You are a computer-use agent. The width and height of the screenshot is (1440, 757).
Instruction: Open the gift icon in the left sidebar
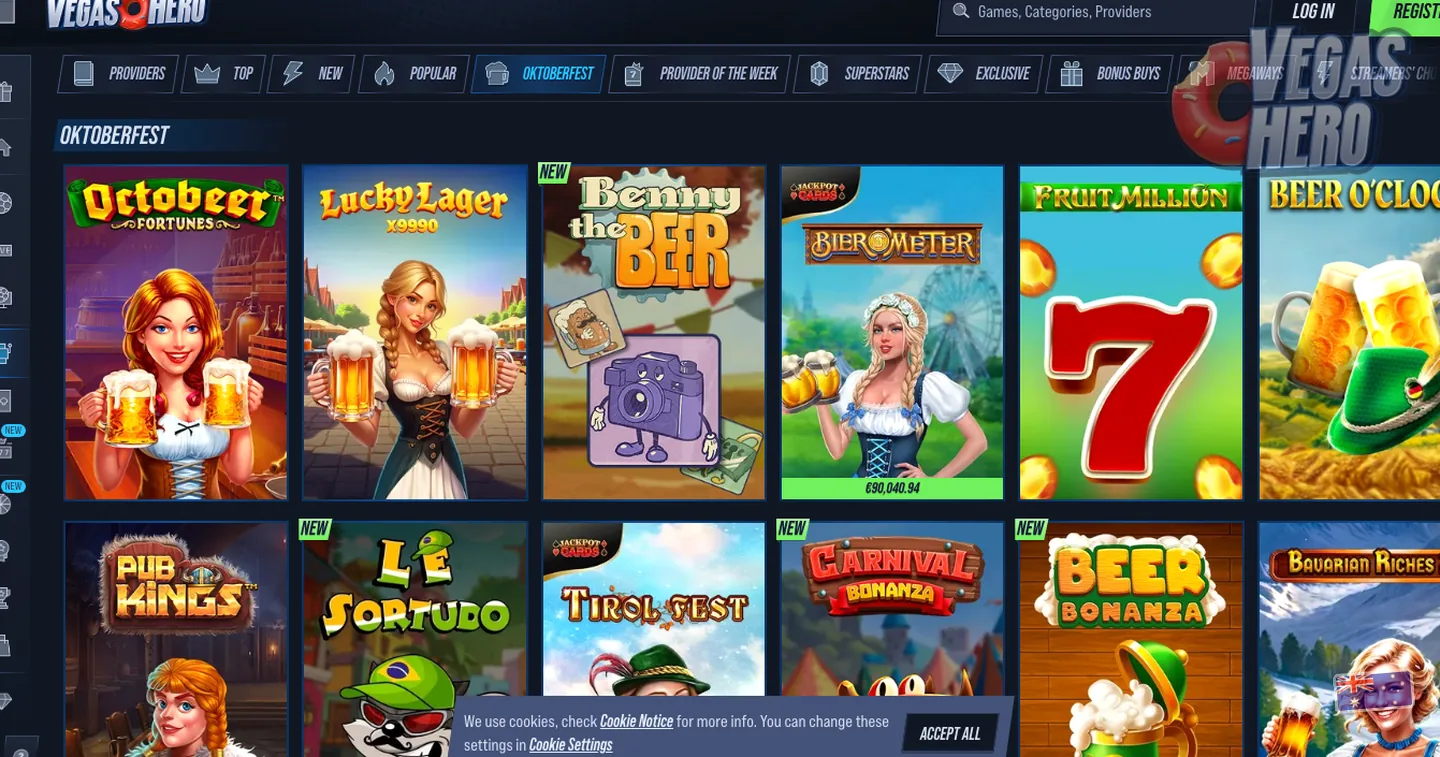click(6, 92)
